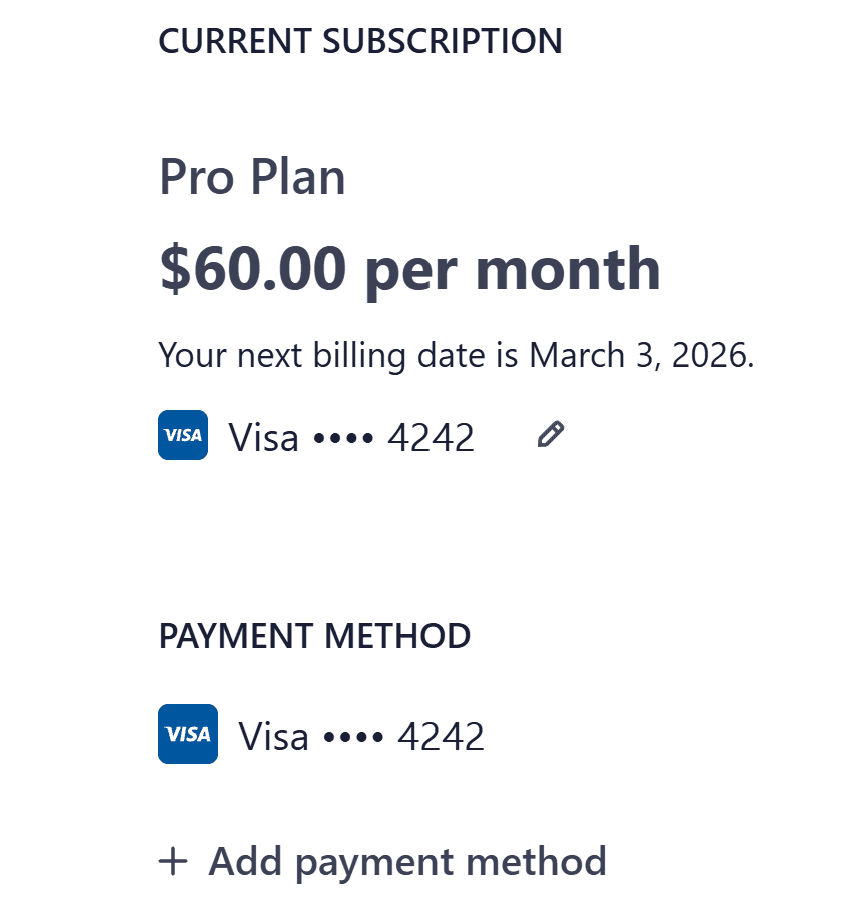The height and width of the screenshot is (907, 855).
Task: Click the plus icon next to Add payment method
Action: [175, 861]
